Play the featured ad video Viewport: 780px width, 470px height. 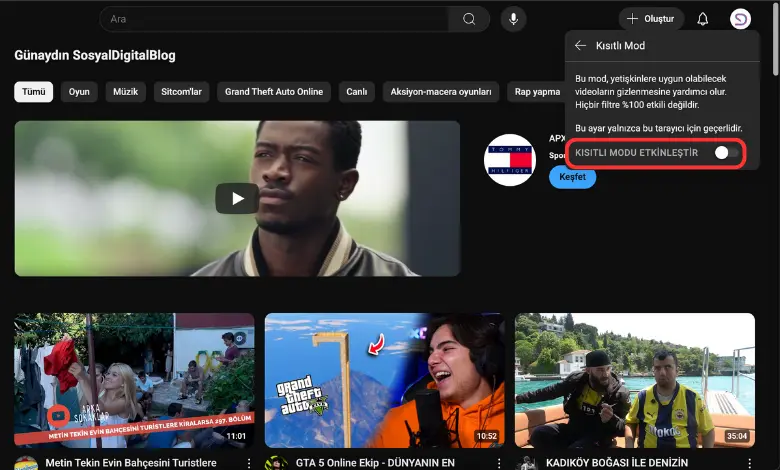(x=237, y=198)
